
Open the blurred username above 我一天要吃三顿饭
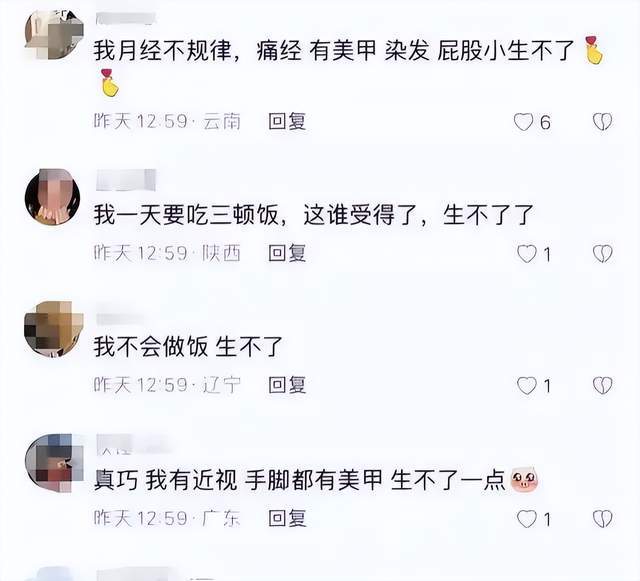point(126,180)
